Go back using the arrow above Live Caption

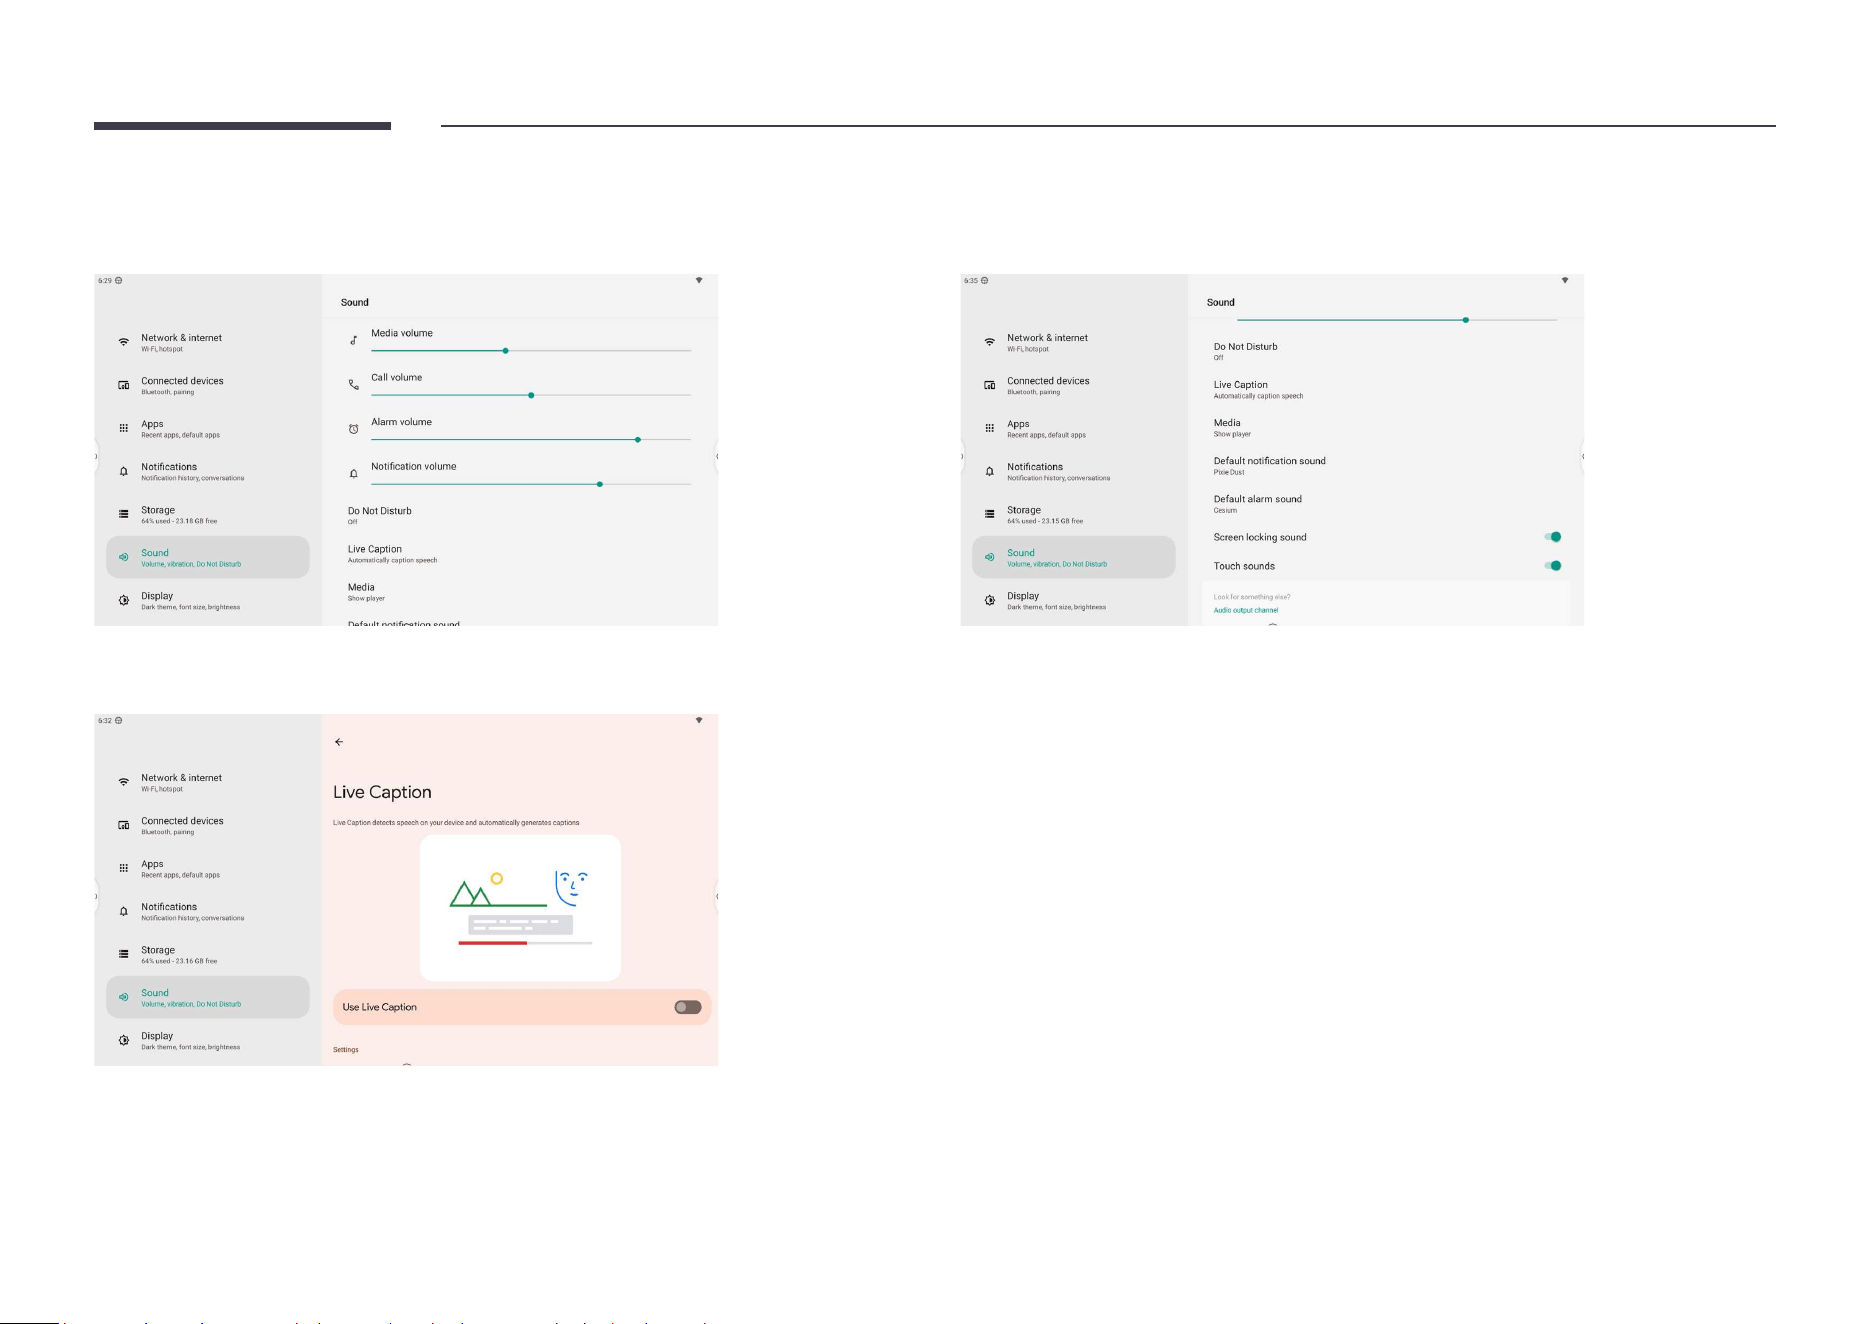pyautogui.click(x=339, y=742)
